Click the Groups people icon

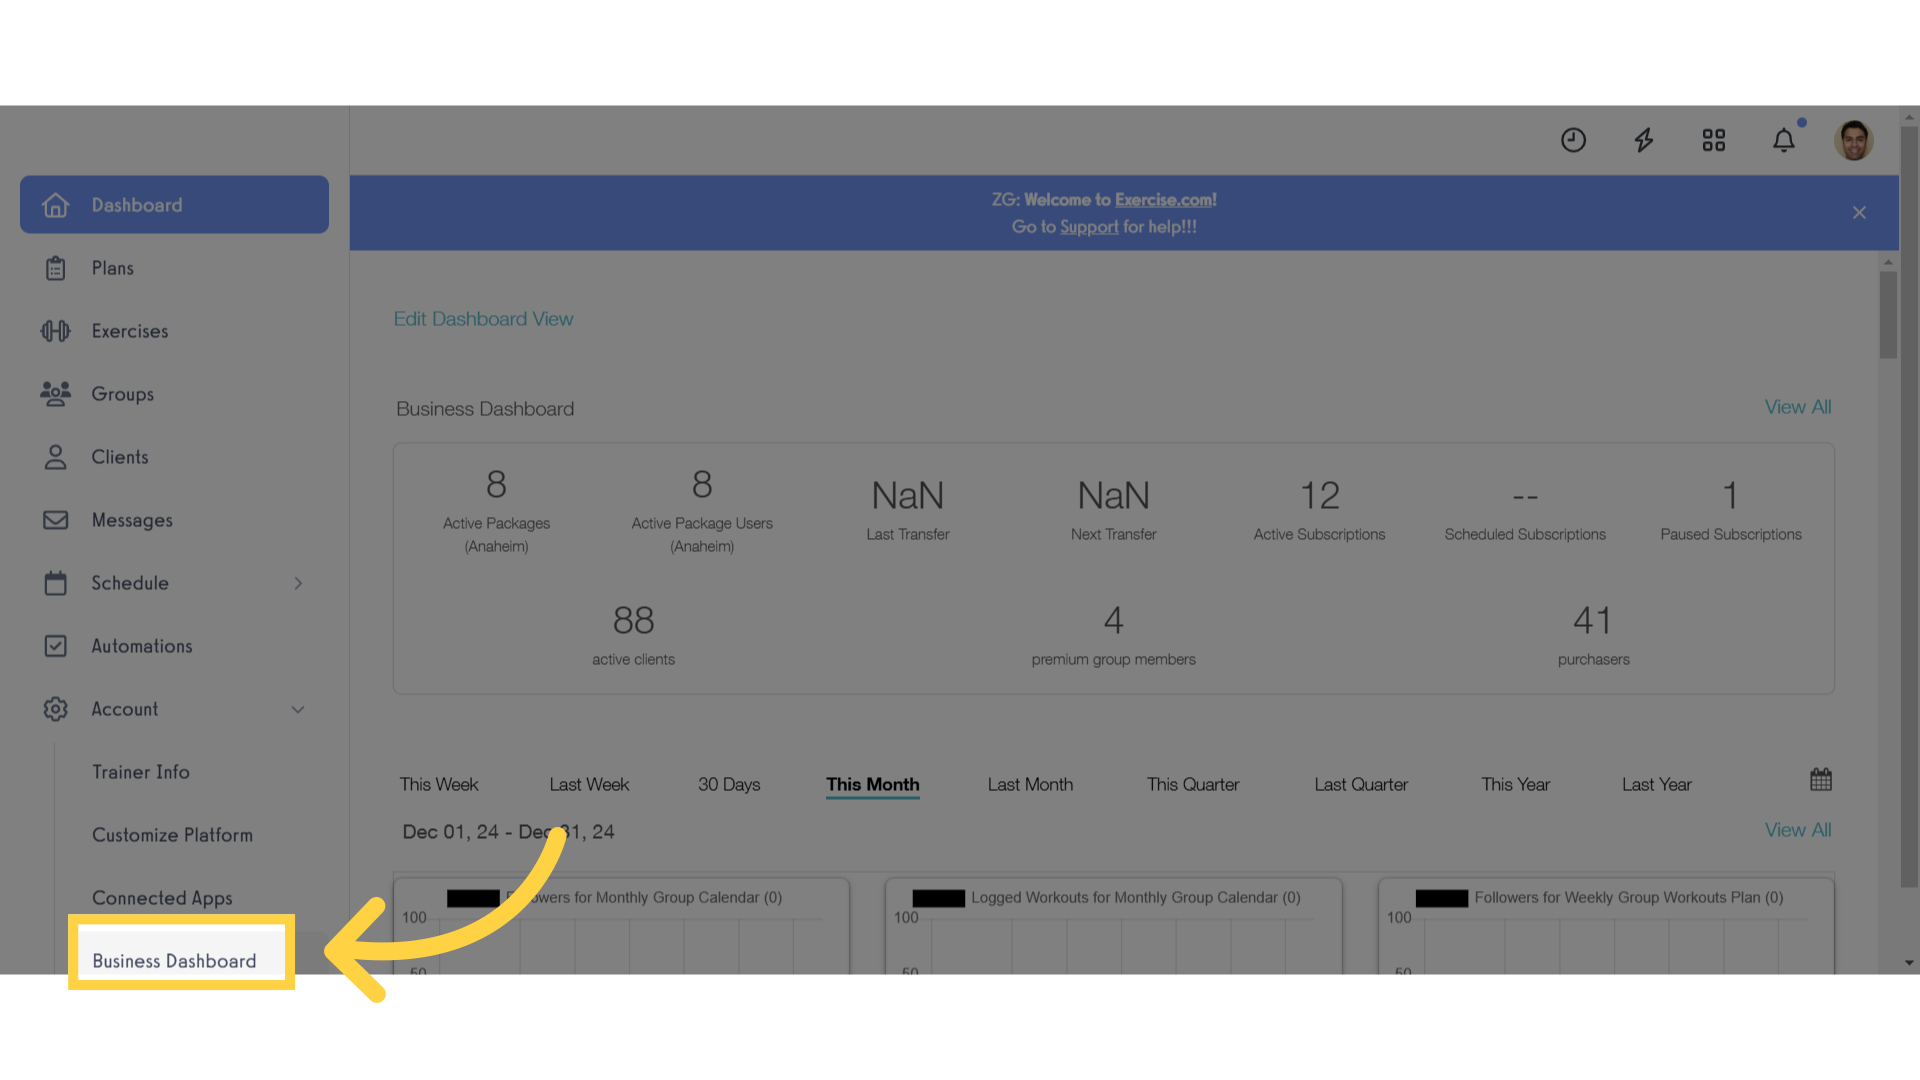pyautogui.click(x=54, y=393)
